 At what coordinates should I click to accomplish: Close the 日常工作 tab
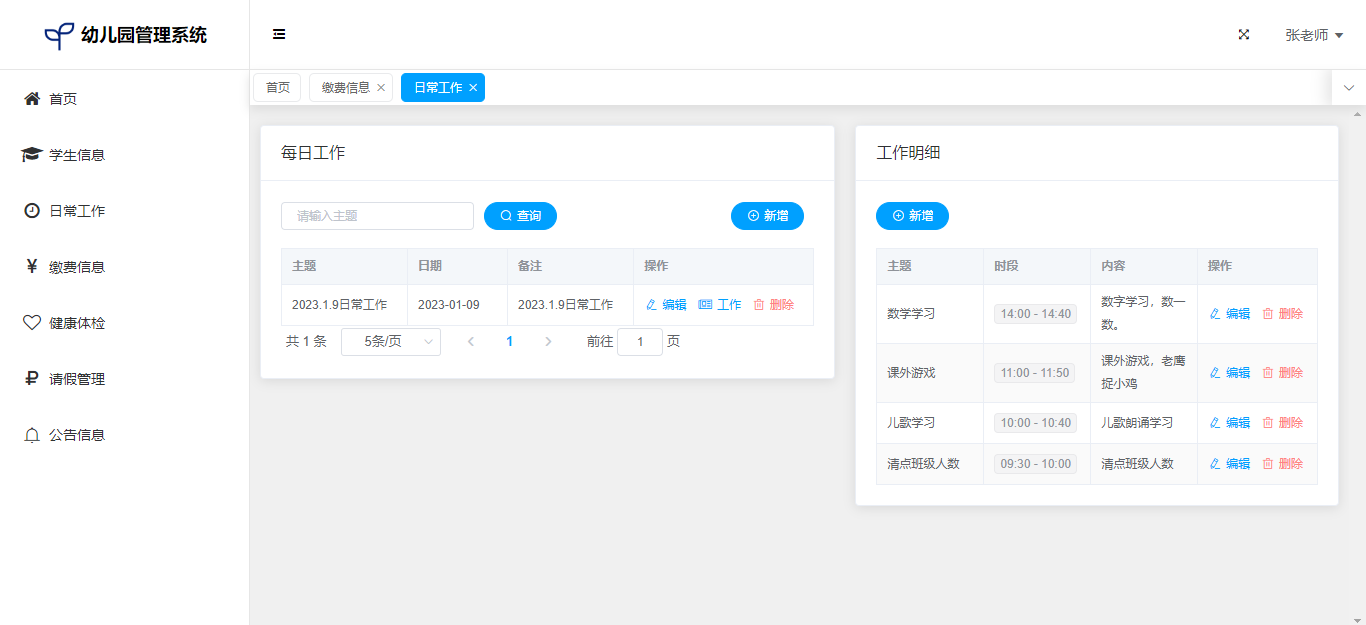coord(473,88)
